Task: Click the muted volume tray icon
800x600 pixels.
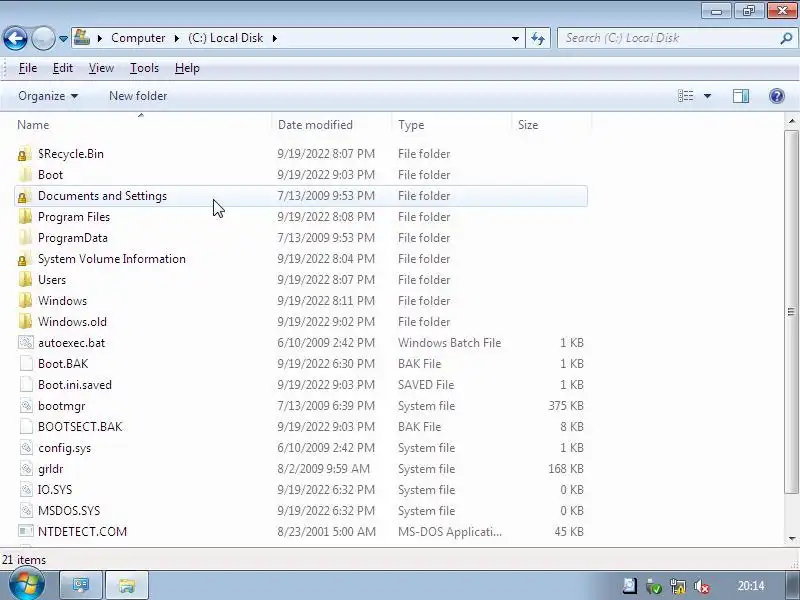Action: 703,587
